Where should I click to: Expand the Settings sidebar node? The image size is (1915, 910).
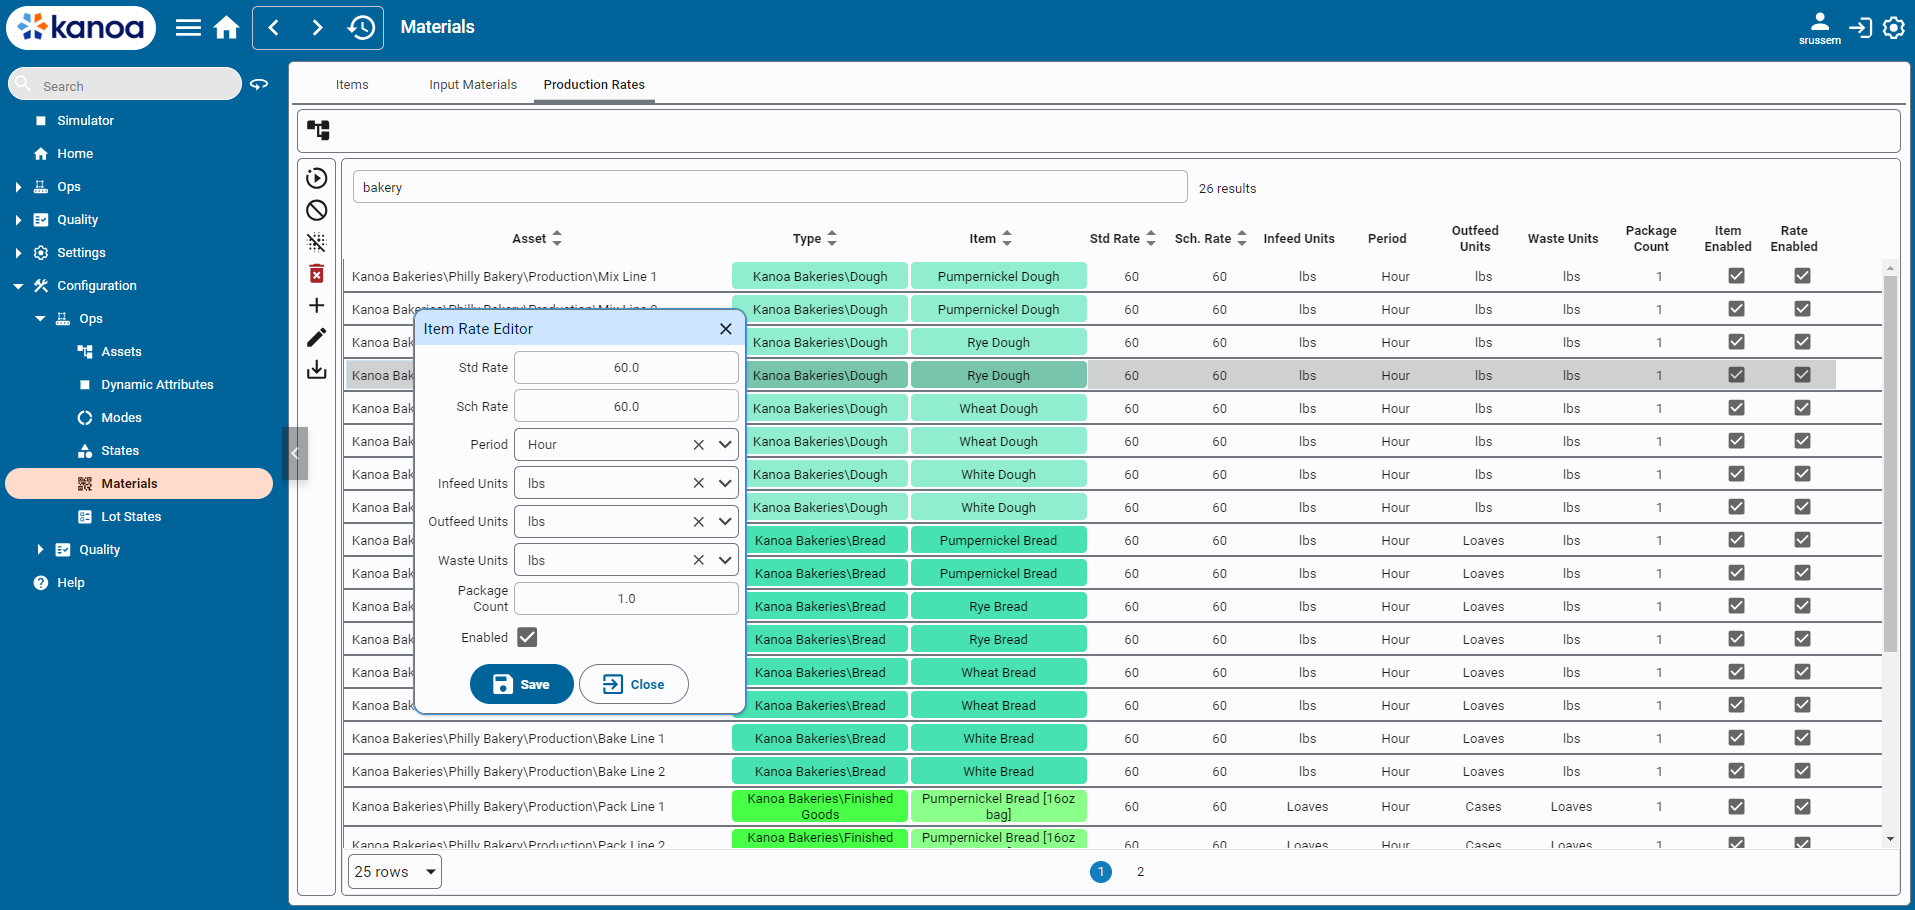[18, 253]
